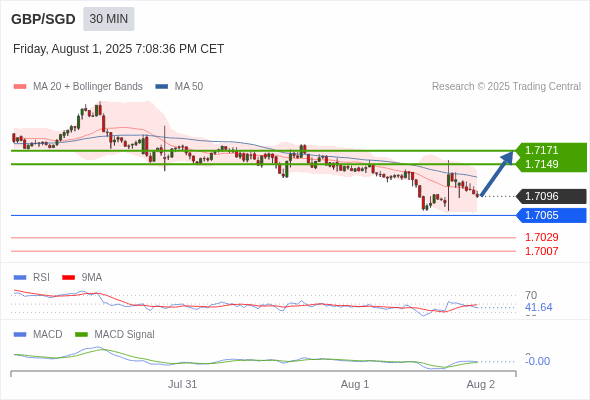Click the current price 1.7096 tag
This screenshot has width=590, height=400.
point(551,196)
